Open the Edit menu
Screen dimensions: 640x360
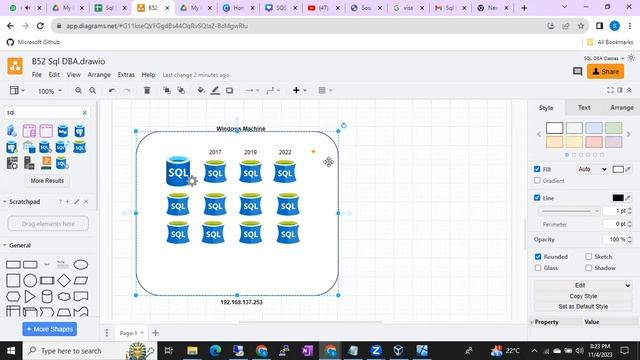click(54, 75)
